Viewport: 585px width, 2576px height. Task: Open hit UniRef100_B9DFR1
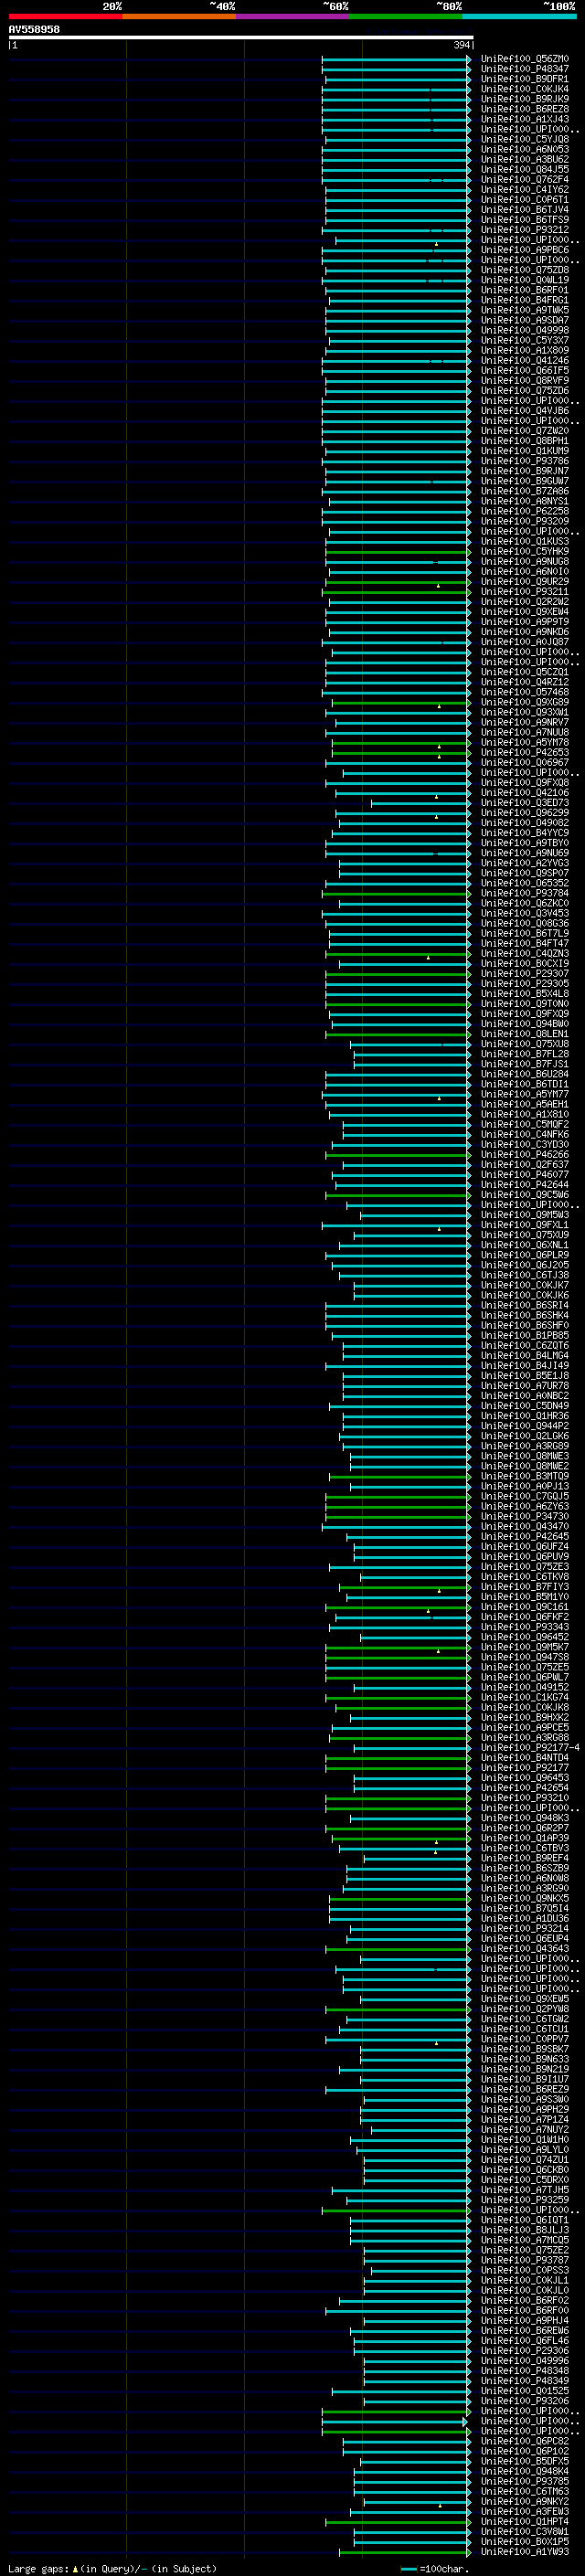click(x=525, y=79)
